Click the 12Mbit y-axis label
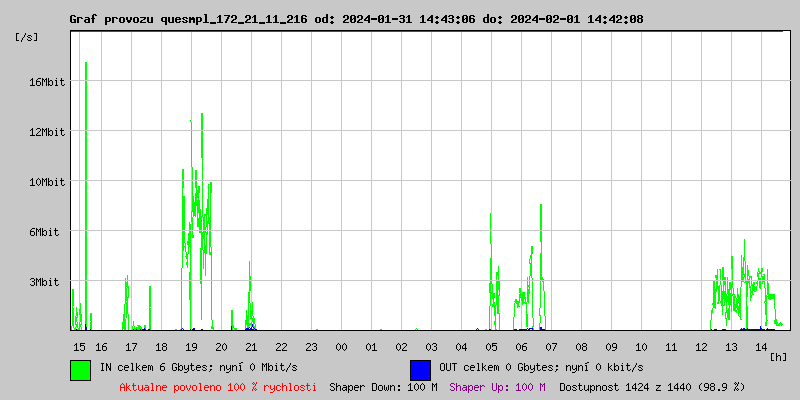The height and width of the screenshot is (400, 800). point(46,132)
